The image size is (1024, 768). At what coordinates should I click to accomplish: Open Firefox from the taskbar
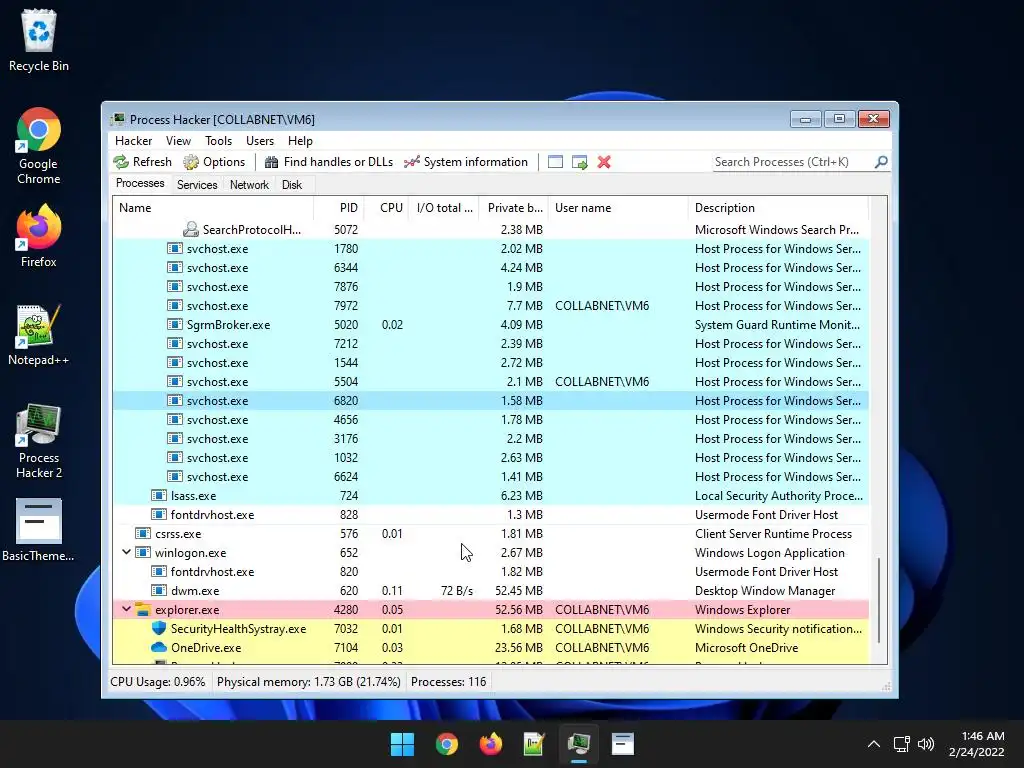click(490, 744)
